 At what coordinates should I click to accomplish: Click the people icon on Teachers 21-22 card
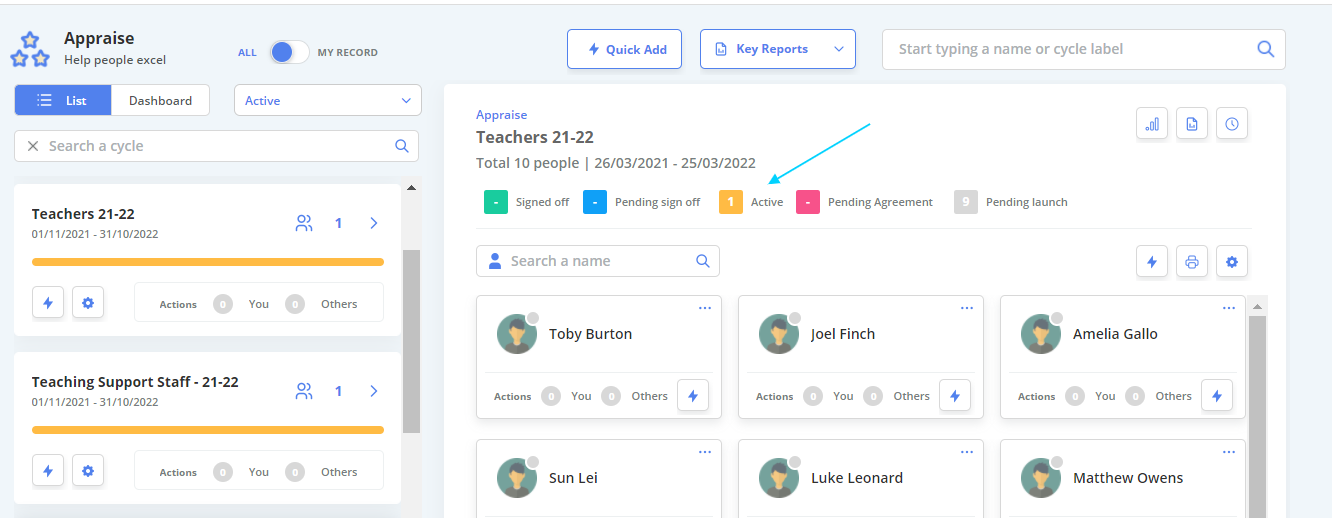[304, 223]
